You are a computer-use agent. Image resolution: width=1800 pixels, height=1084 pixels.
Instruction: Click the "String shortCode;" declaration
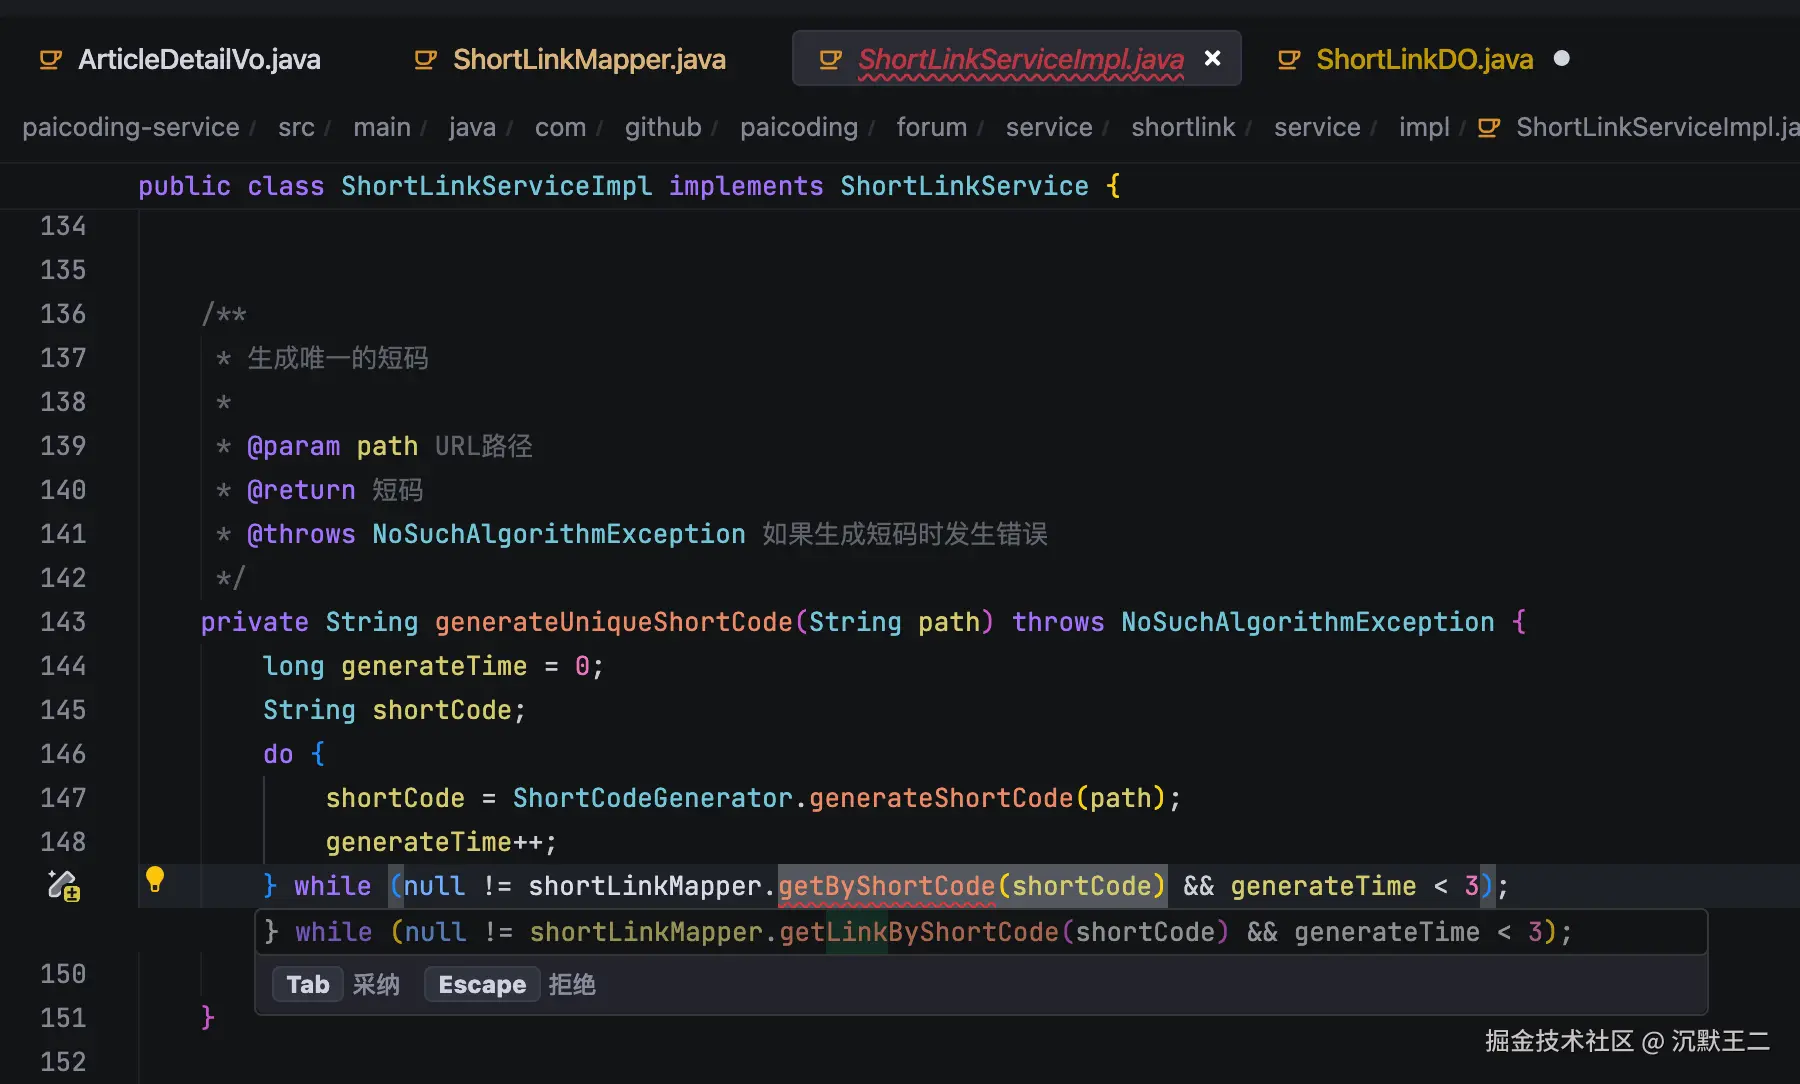394,710
